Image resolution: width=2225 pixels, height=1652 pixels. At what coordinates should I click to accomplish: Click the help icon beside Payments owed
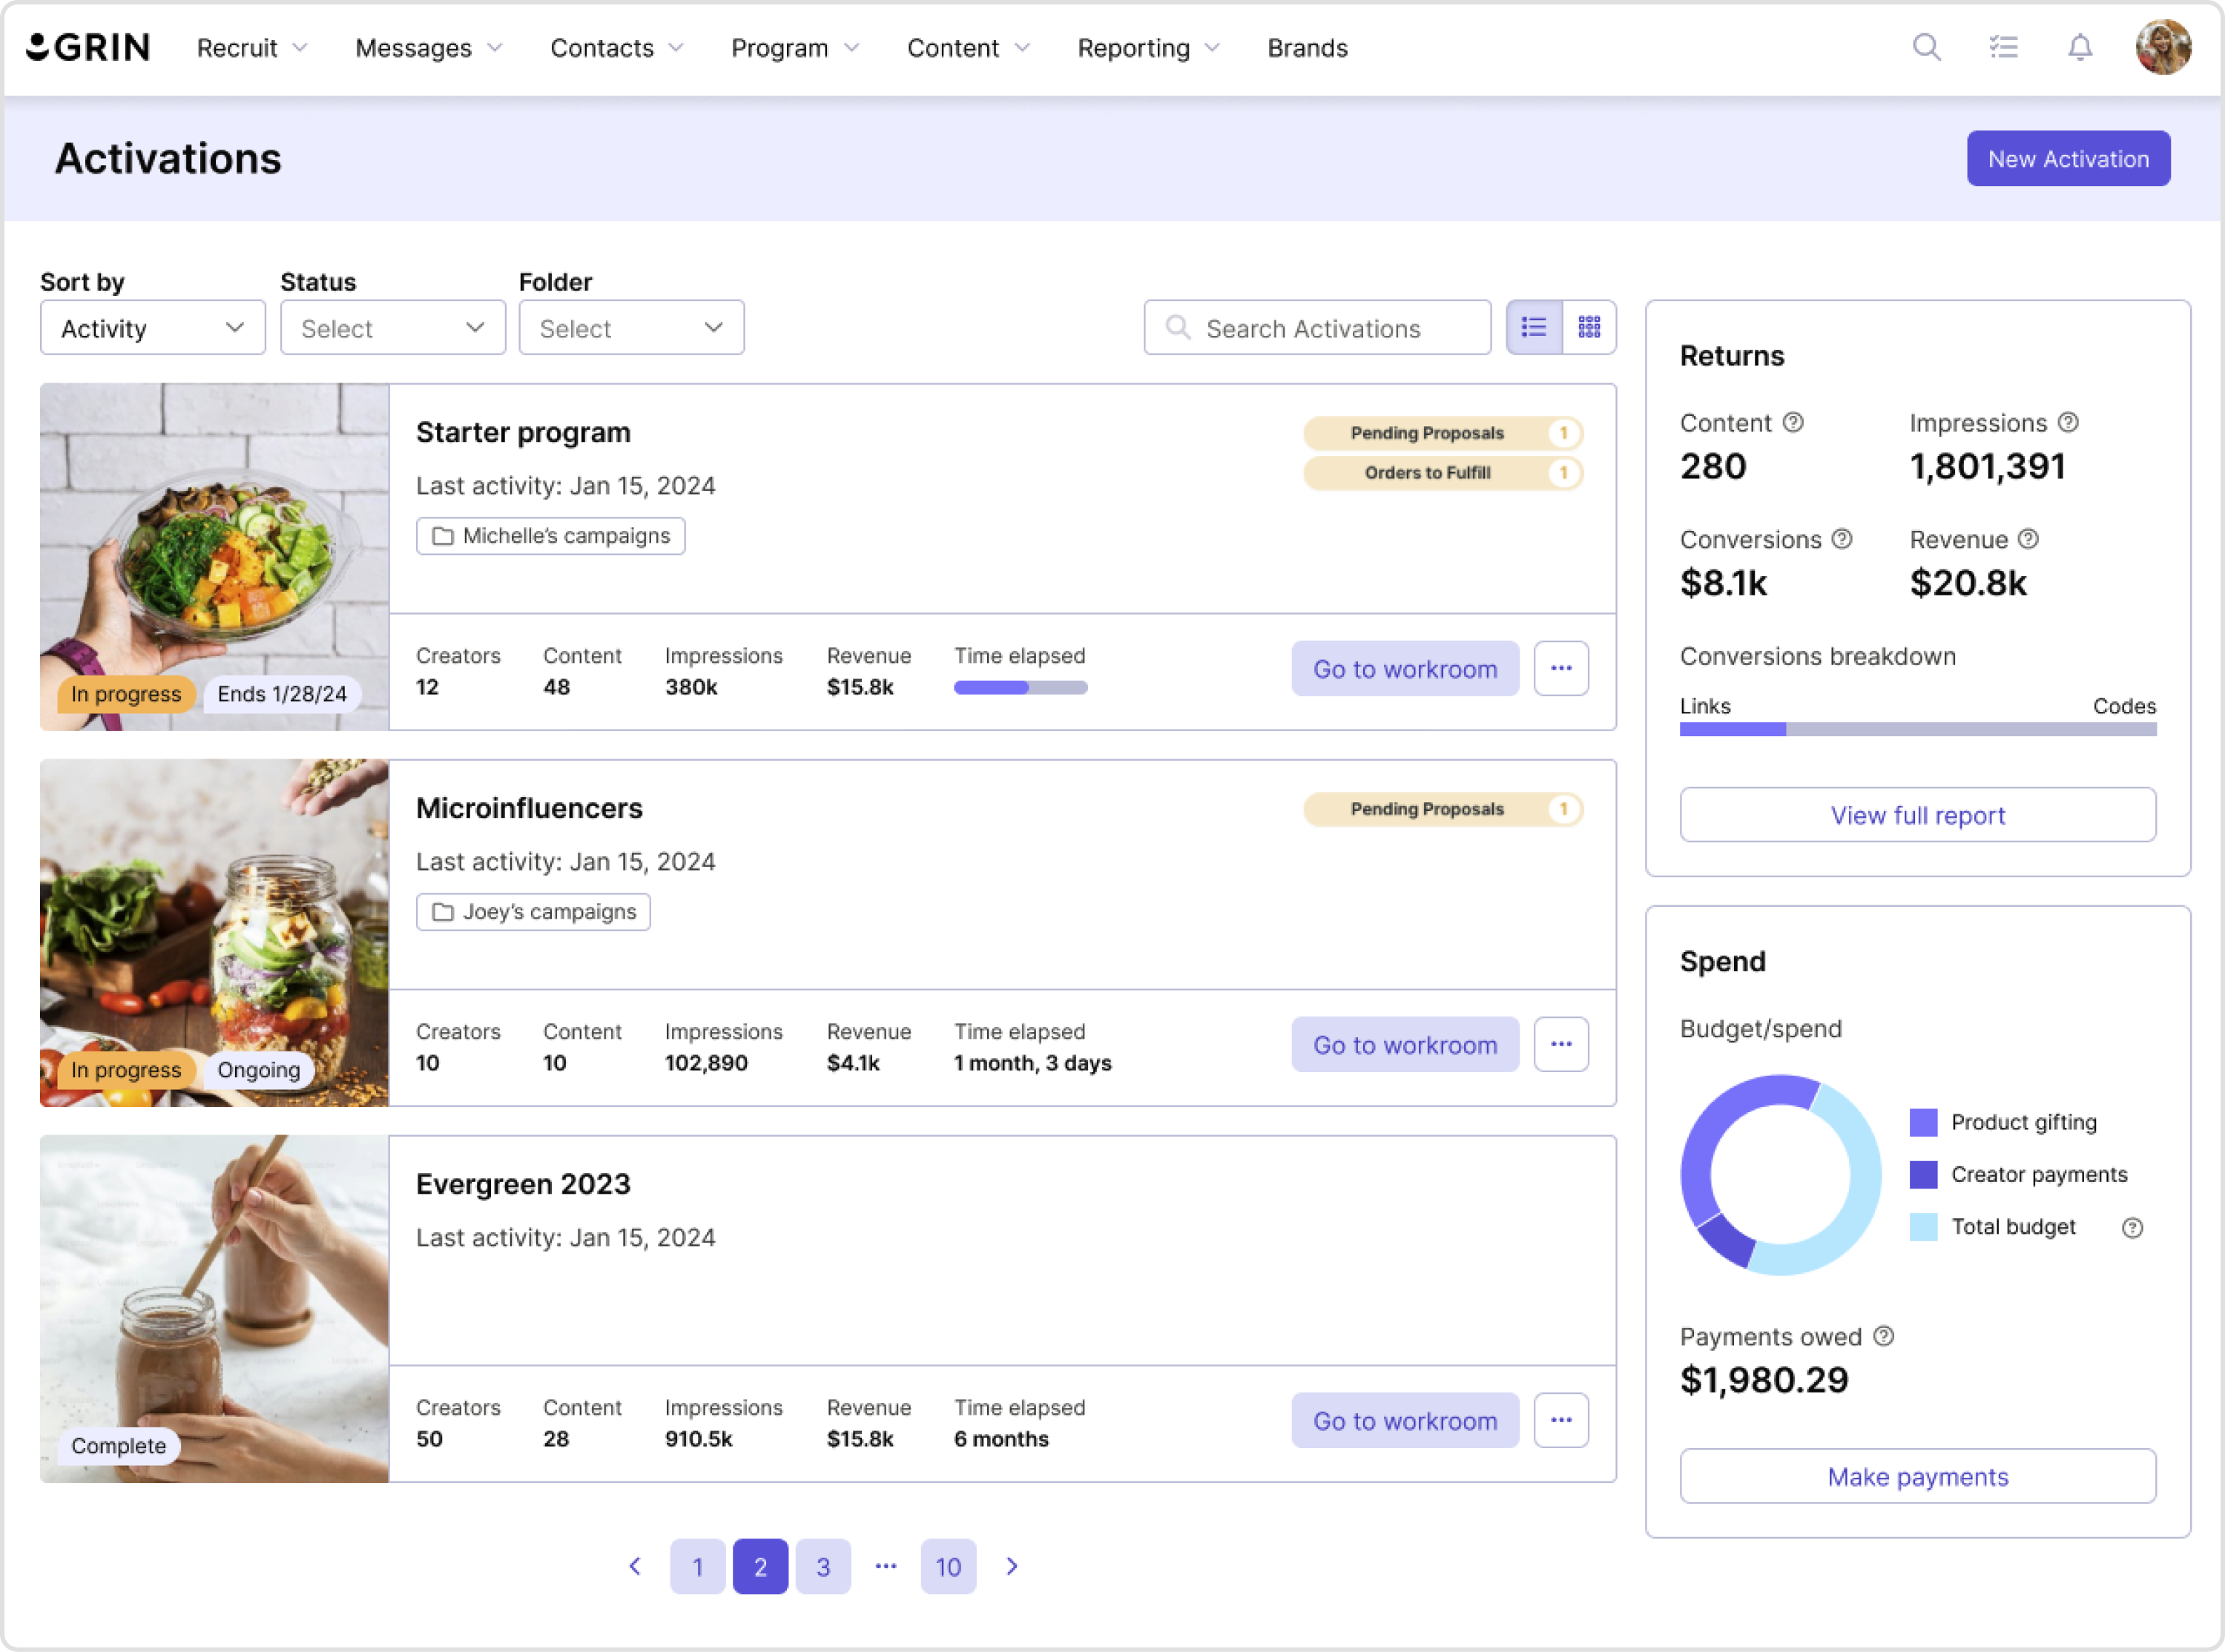pyautogui.click(x=1883, y=1336)
